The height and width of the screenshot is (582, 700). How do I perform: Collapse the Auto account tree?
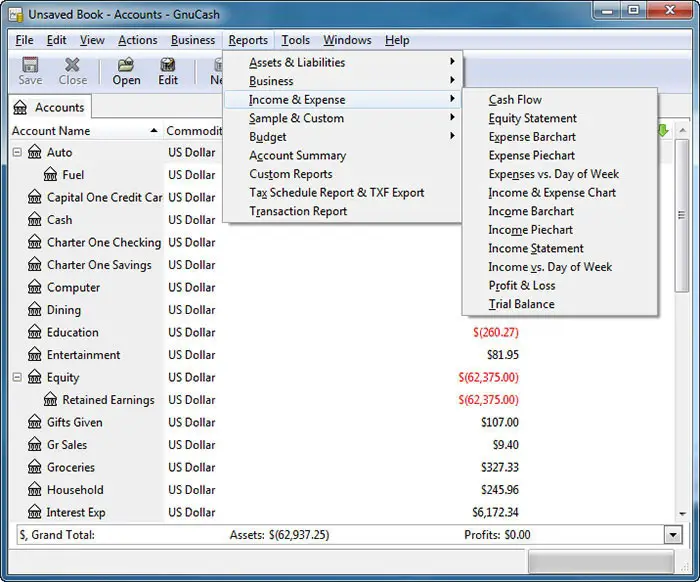(x=17, y=152)
